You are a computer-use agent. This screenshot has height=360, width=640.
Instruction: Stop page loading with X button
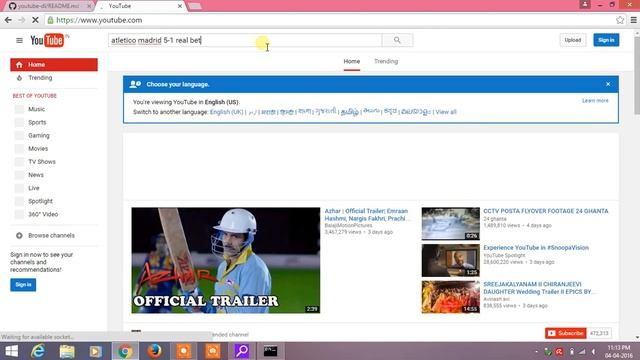pyautogui.click(x=35, y=20)
